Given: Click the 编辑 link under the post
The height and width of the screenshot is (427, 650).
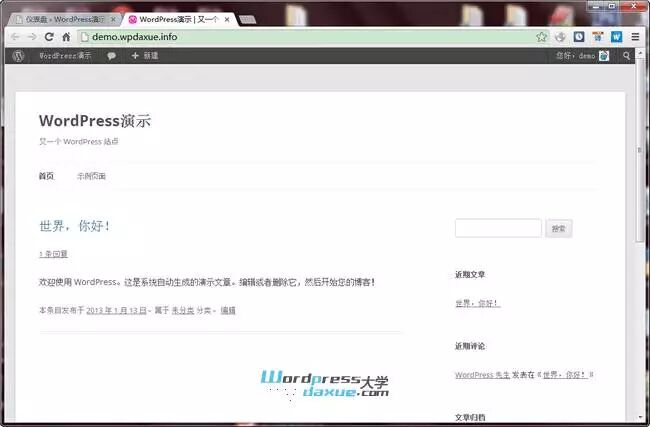Looking at the screenshot, I should coord(228,311).
